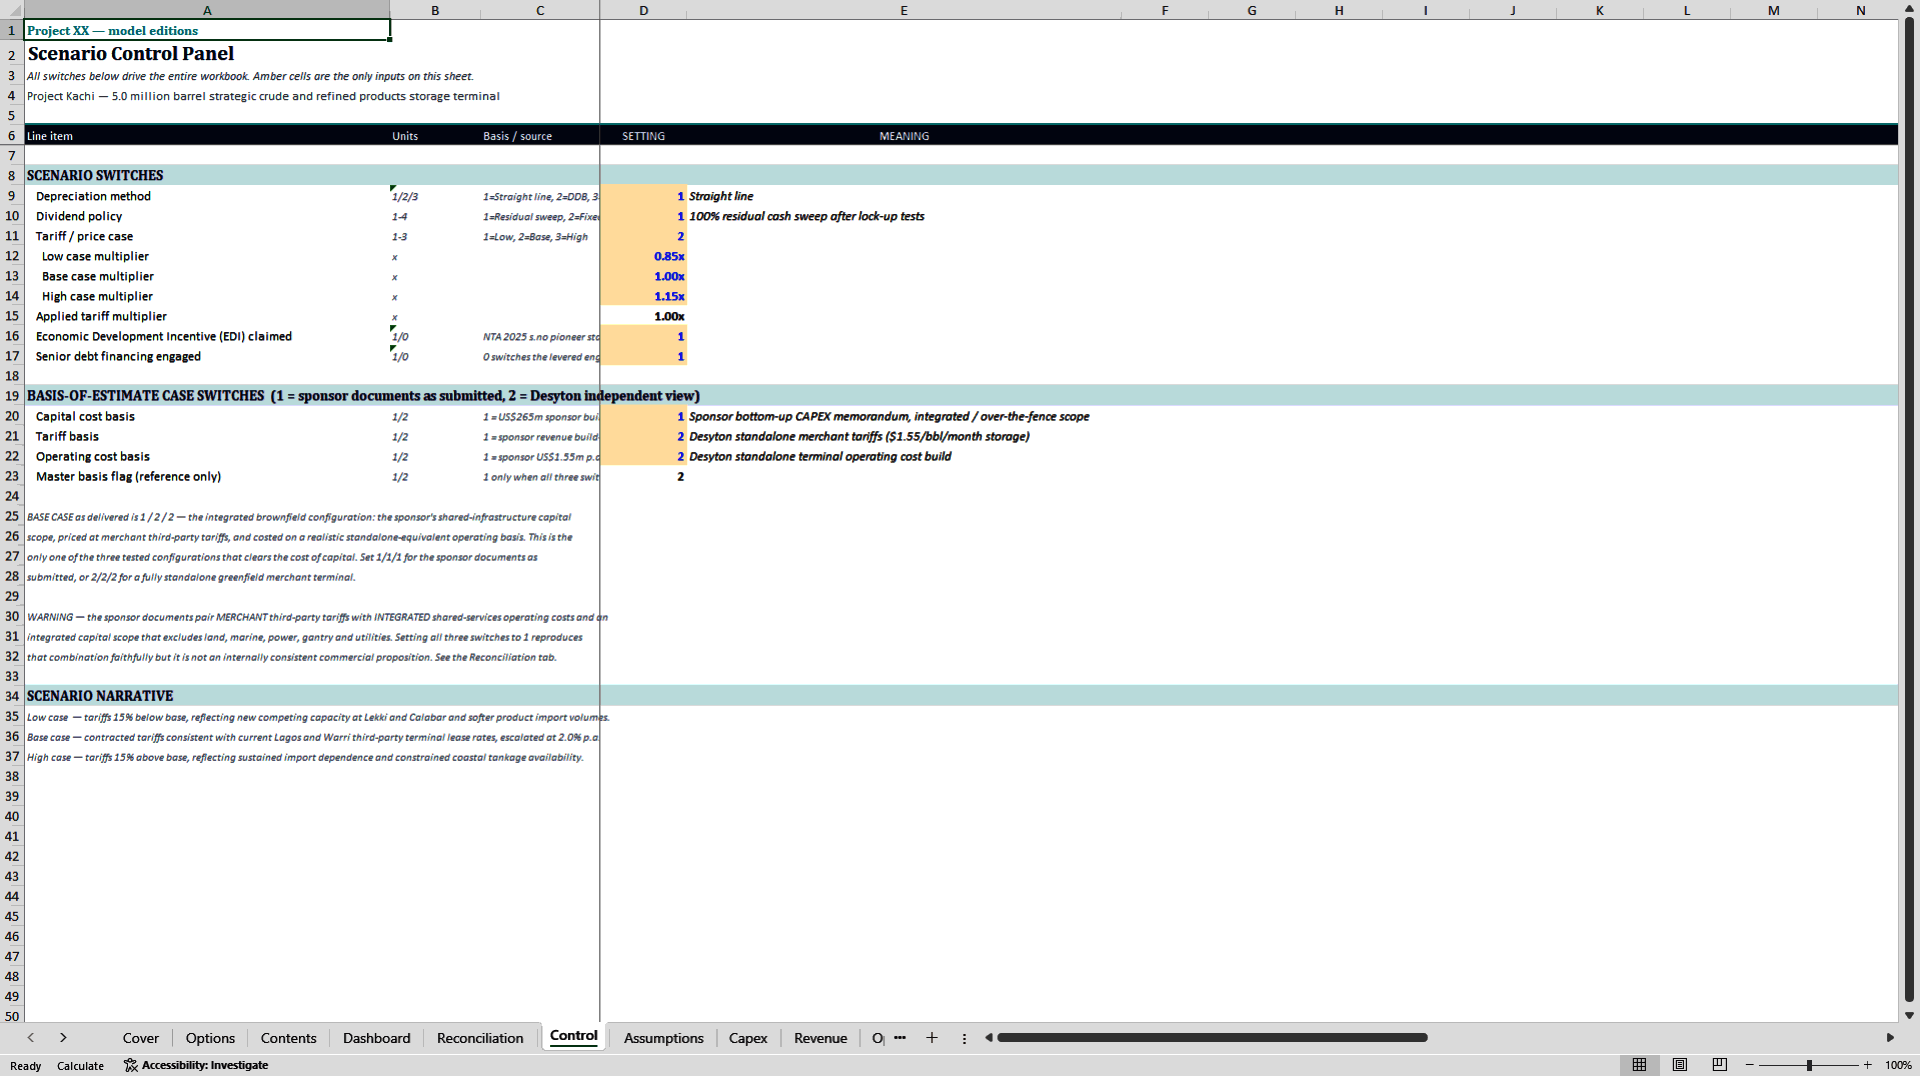
Task: Open the Contents sheet tab
Action: tap(288, 1038)
